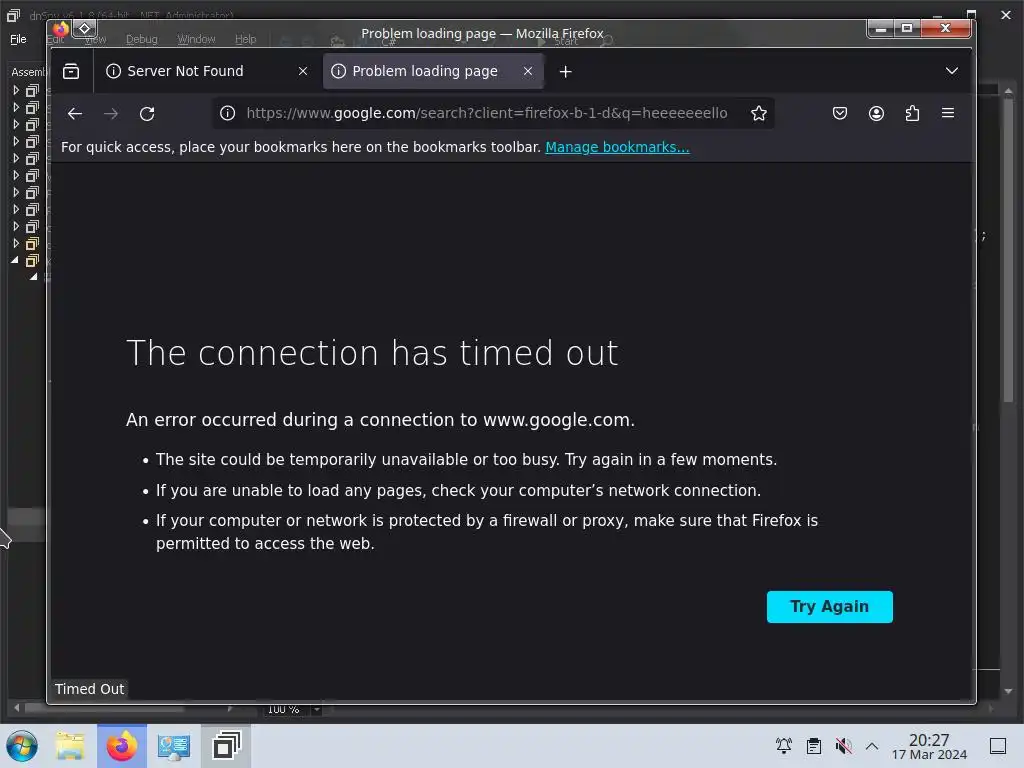The image size is (1024, 768).
Task: Select the highlighted yellow assembly icon above the expanded node
Action: pos(32,244)
